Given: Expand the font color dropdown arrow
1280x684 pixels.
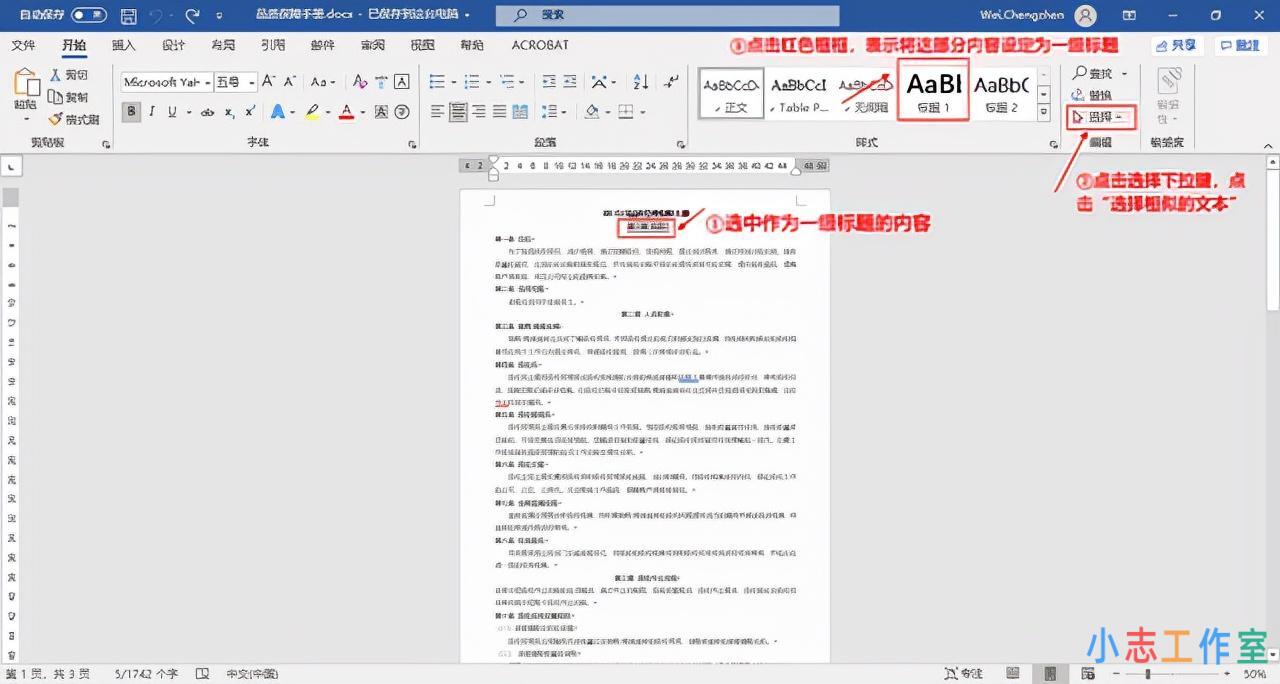Looking at the screenshot, I should coord(362,110).
